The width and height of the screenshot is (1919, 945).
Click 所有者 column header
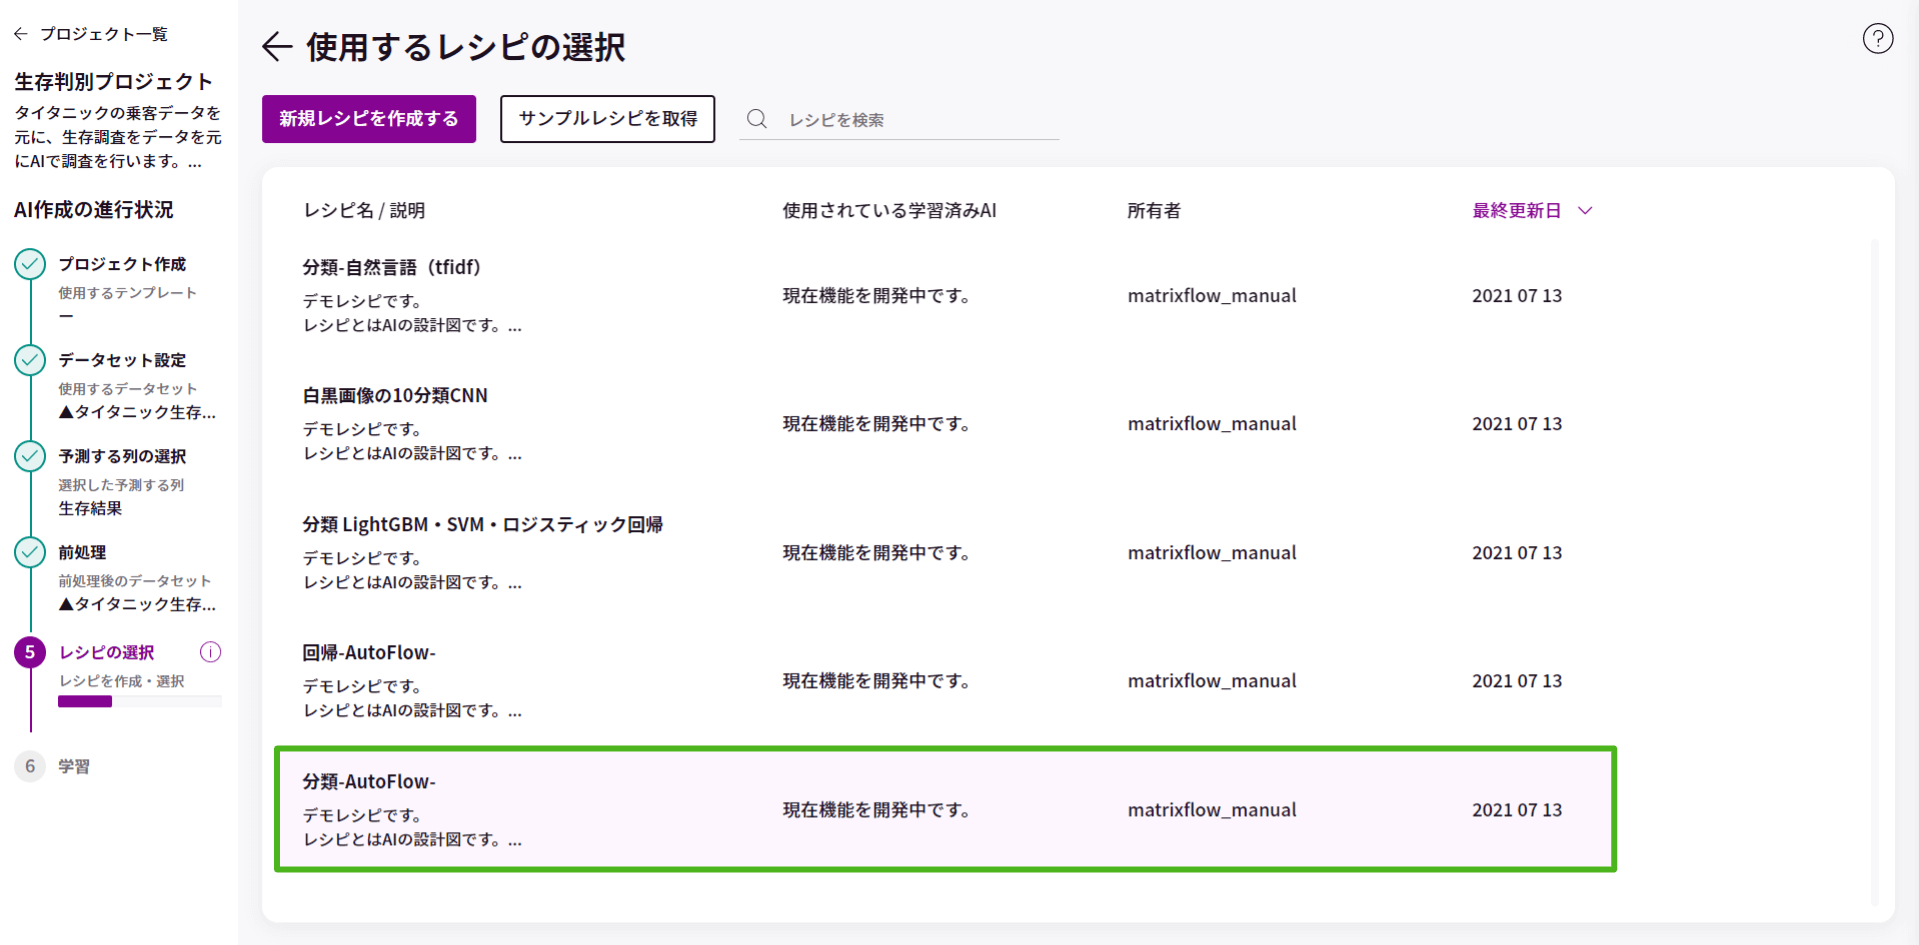tap(1154, 211)
